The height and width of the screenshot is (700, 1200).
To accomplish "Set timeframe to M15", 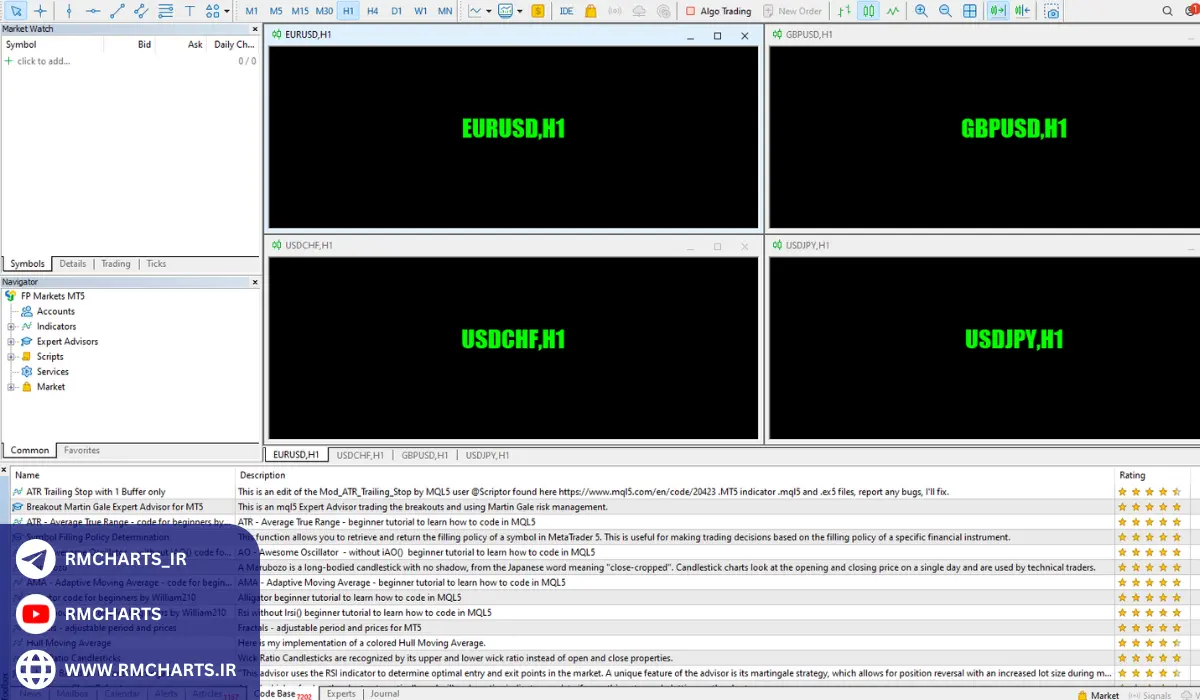I will (300, 11).
